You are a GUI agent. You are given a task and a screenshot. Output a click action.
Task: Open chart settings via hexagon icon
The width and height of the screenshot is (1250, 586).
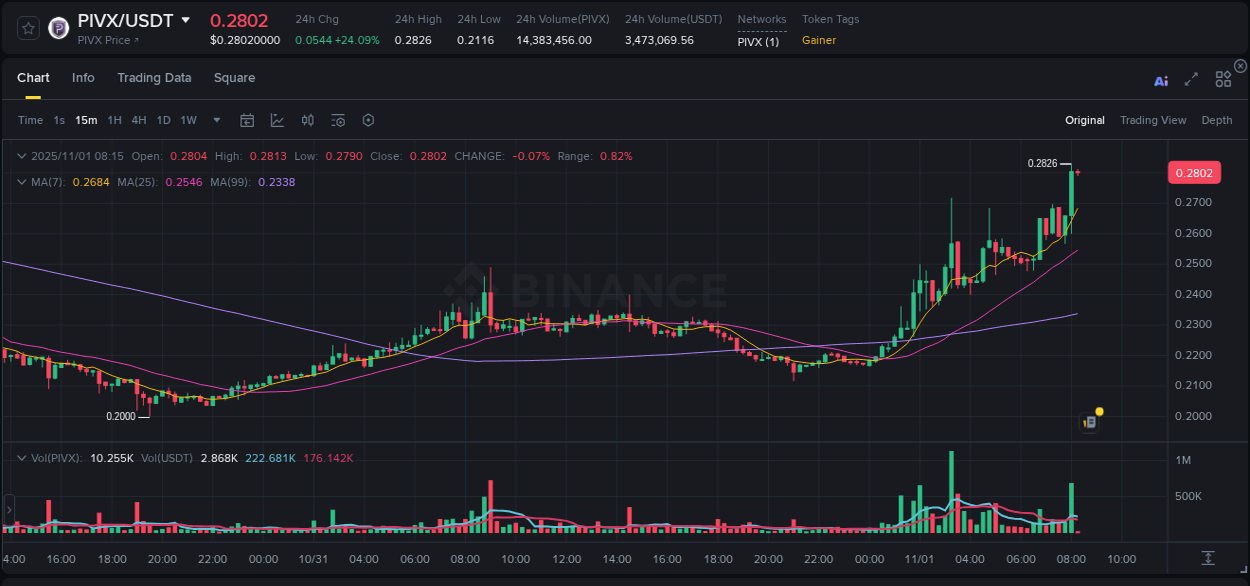pyautogui.click(x=368, y=120)
